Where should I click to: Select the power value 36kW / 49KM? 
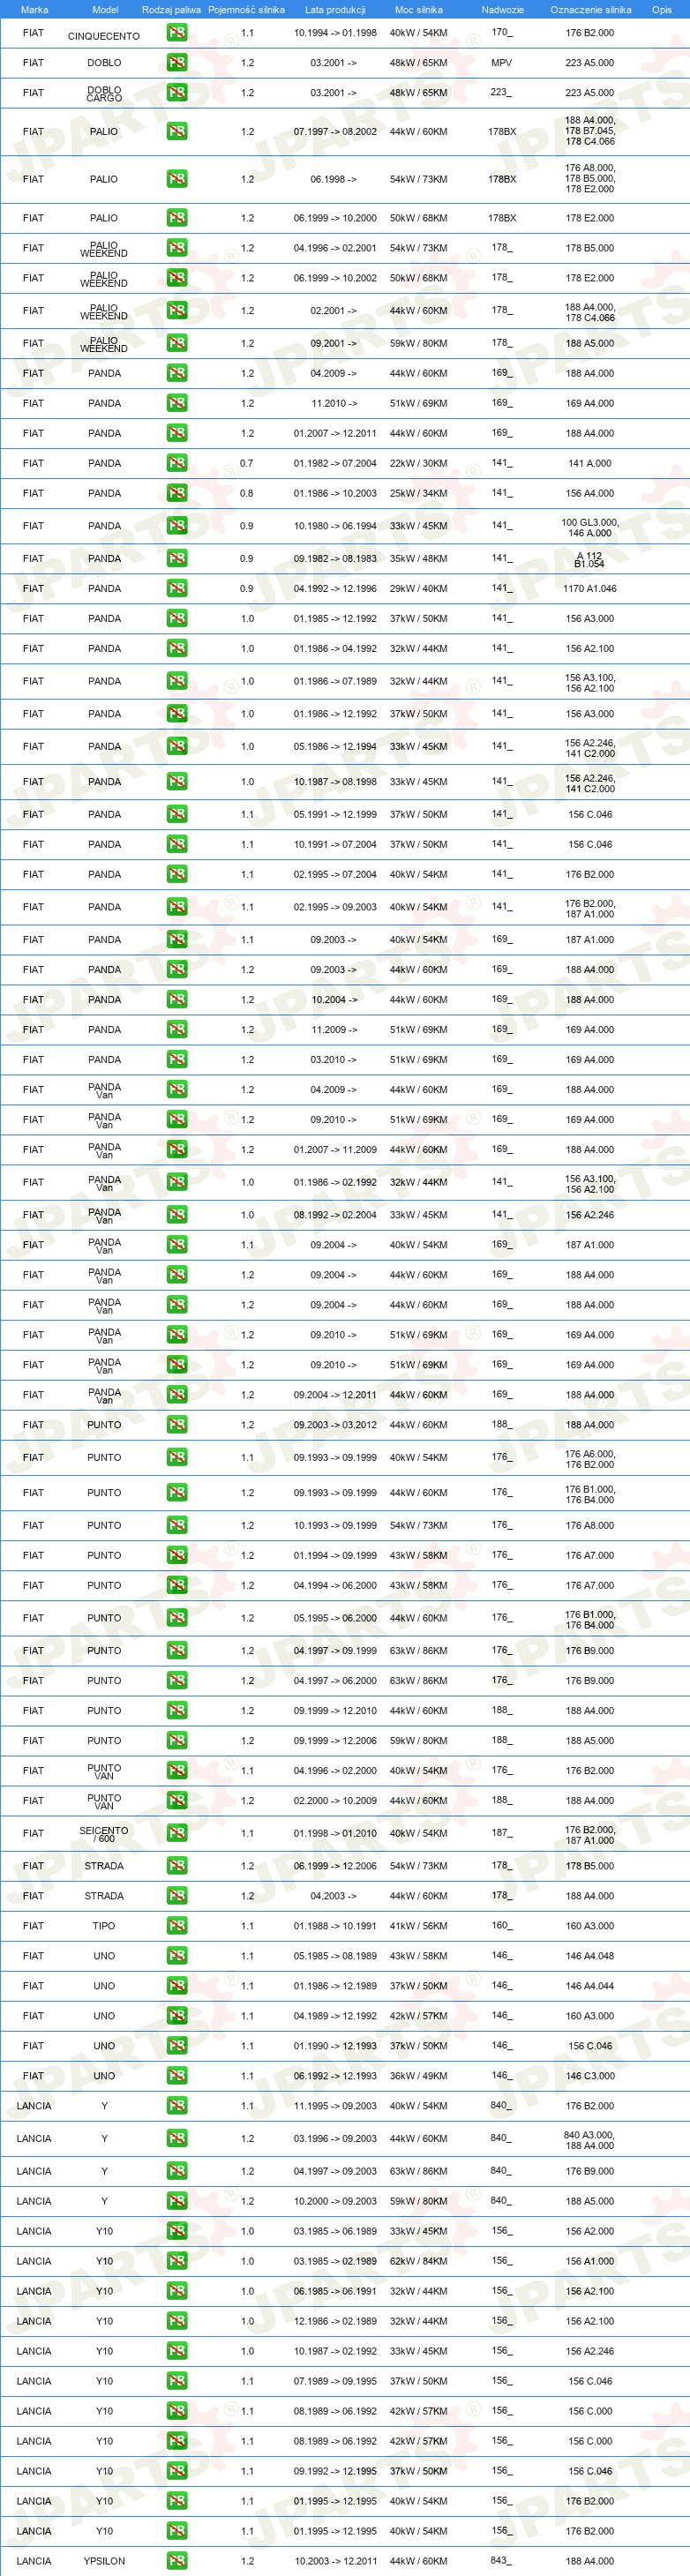[418, 2075]
